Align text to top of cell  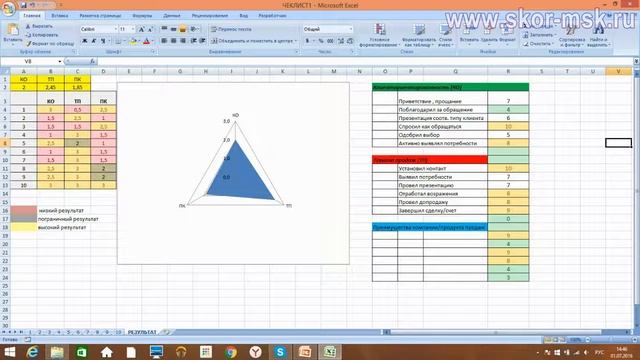[164, 29]
